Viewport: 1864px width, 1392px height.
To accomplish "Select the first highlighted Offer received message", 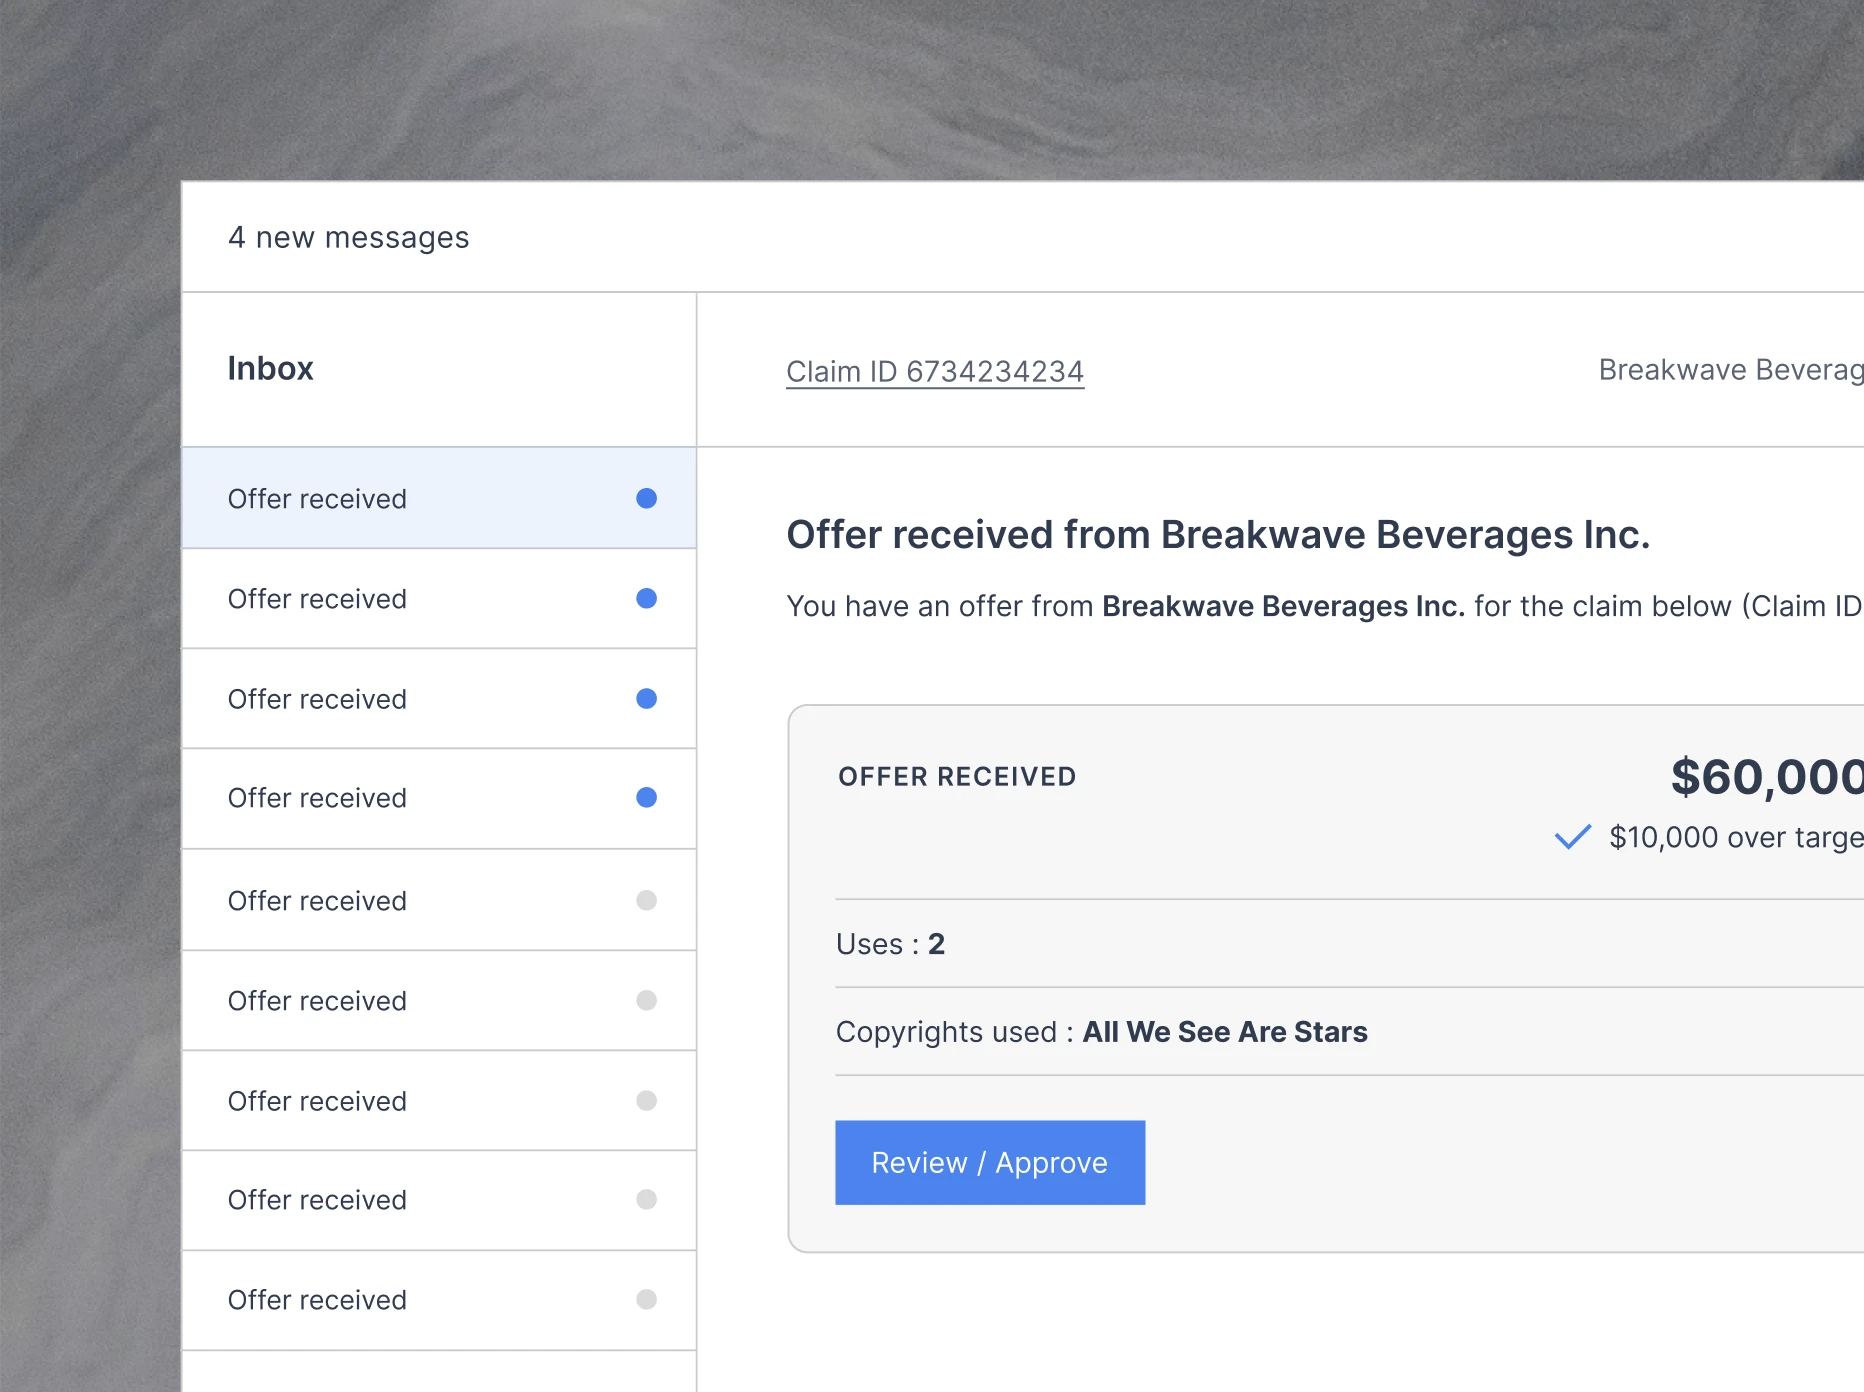I will 439,498.
